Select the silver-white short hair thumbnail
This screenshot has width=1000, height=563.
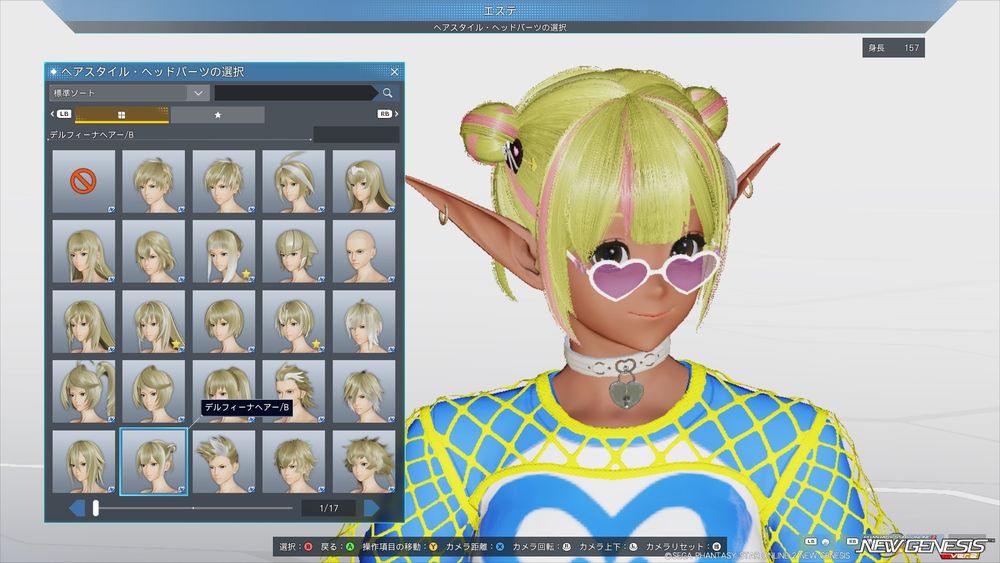click(364, 321)
